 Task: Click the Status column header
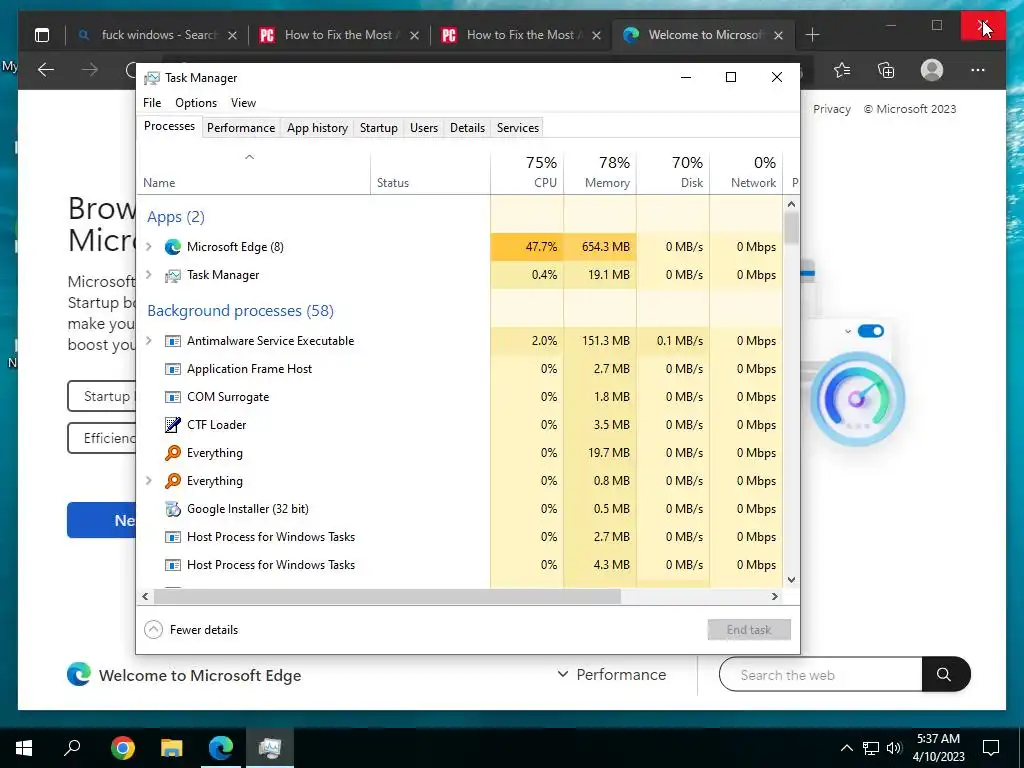[x=430, y=172]
